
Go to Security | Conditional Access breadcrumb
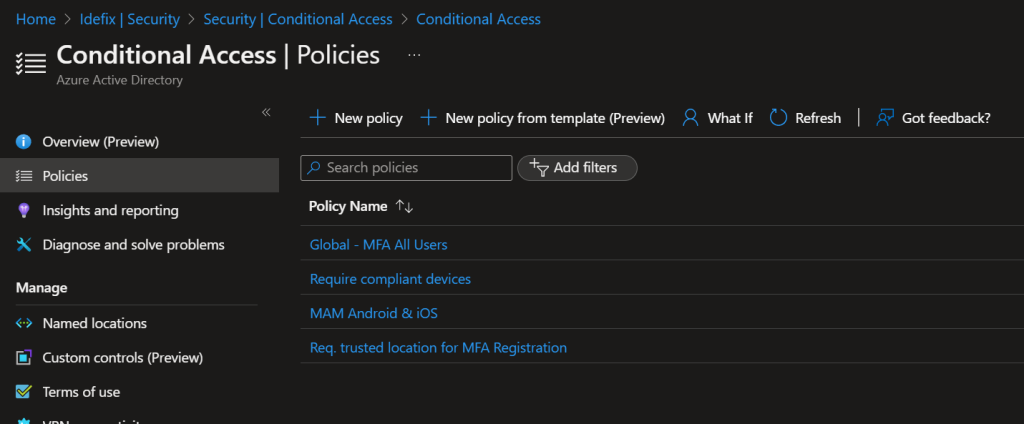[298, 19]
